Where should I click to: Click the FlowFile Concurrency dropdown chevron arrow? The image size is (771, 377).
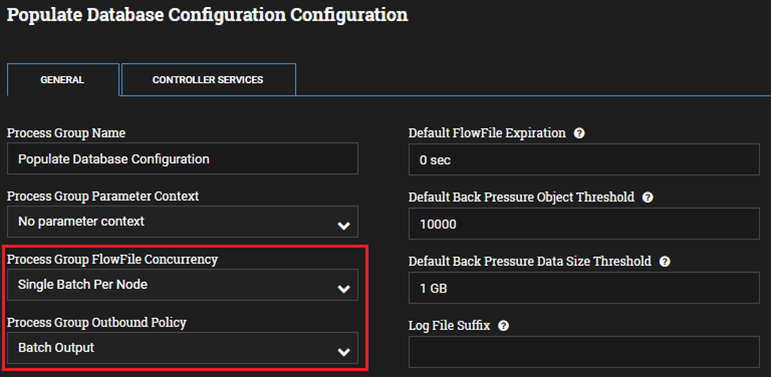(x=344, y=289)
